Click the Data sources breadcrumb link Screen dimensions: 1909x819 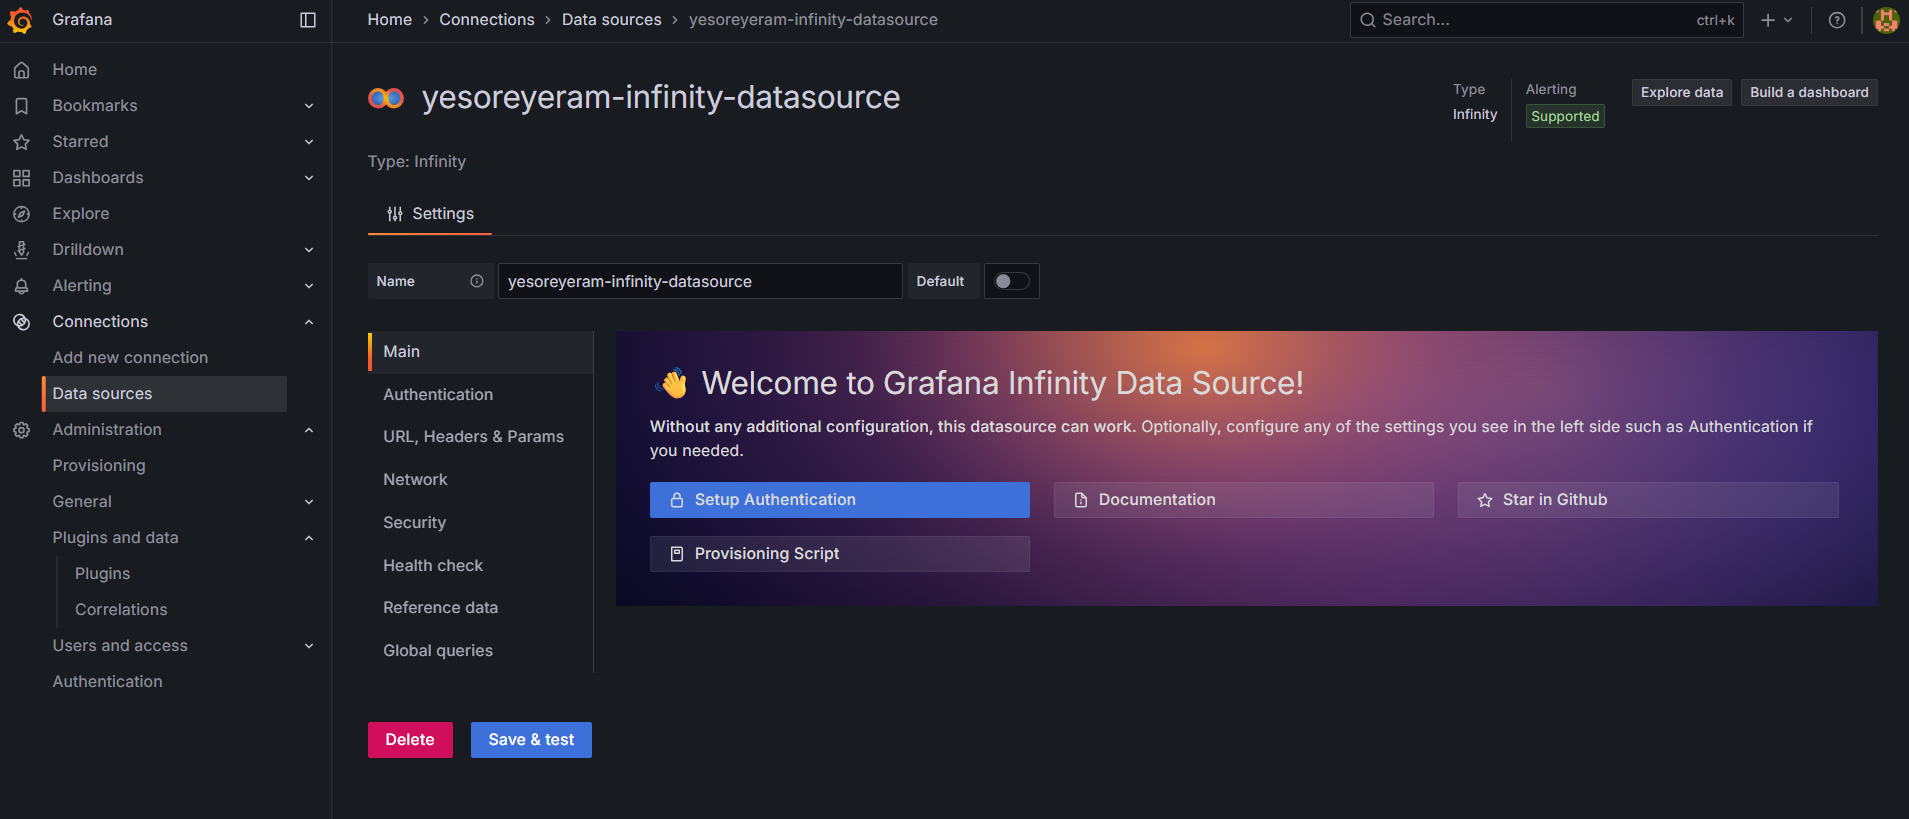pos(611,20)
